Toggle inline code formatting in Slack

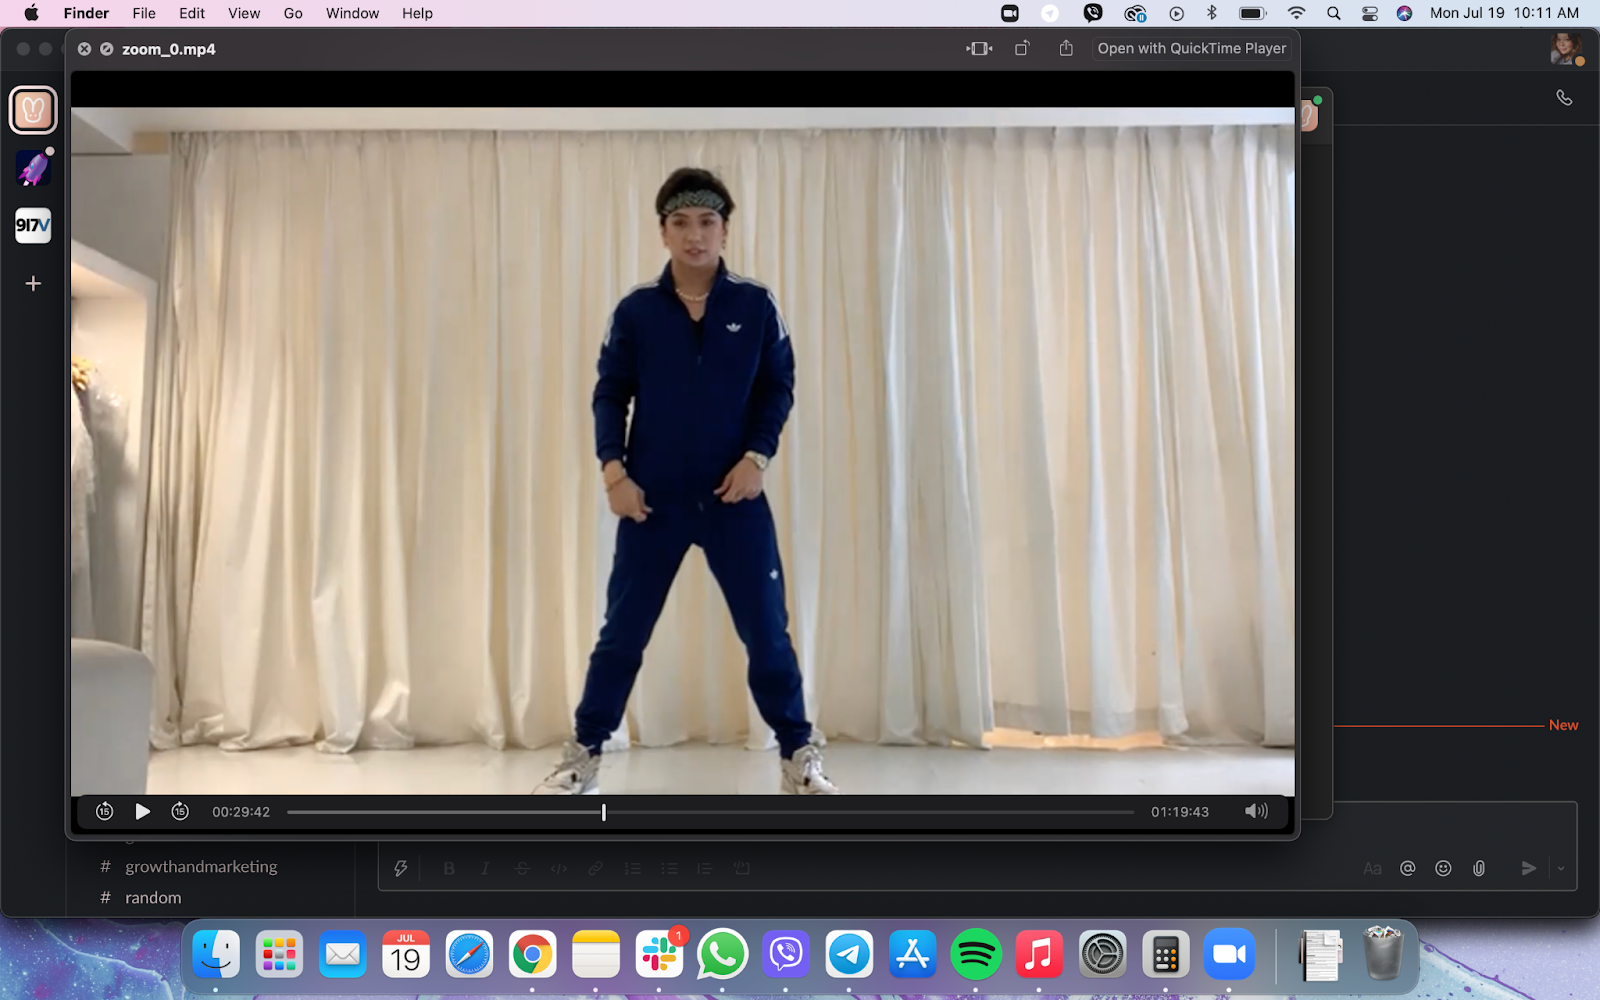[x=558, y=868]
